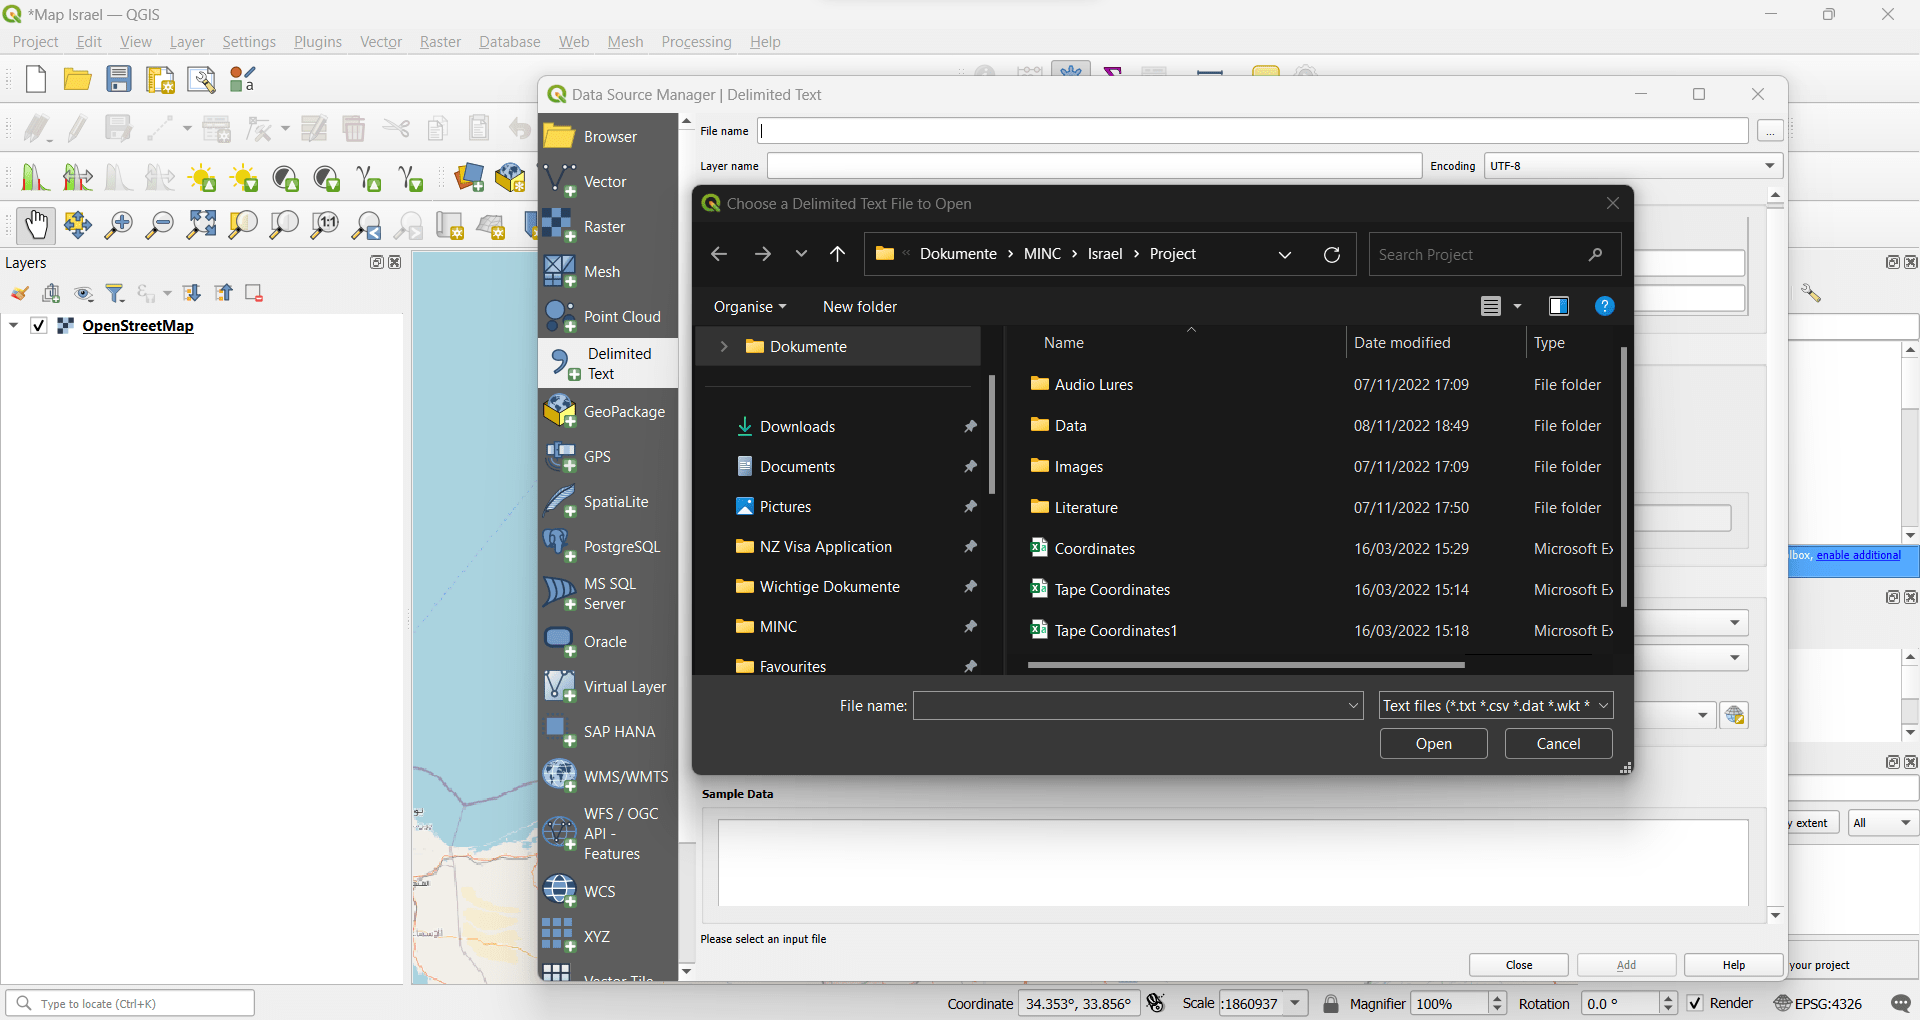
Task: Click the locate search box in status bar
Action: click(130, 1003)
